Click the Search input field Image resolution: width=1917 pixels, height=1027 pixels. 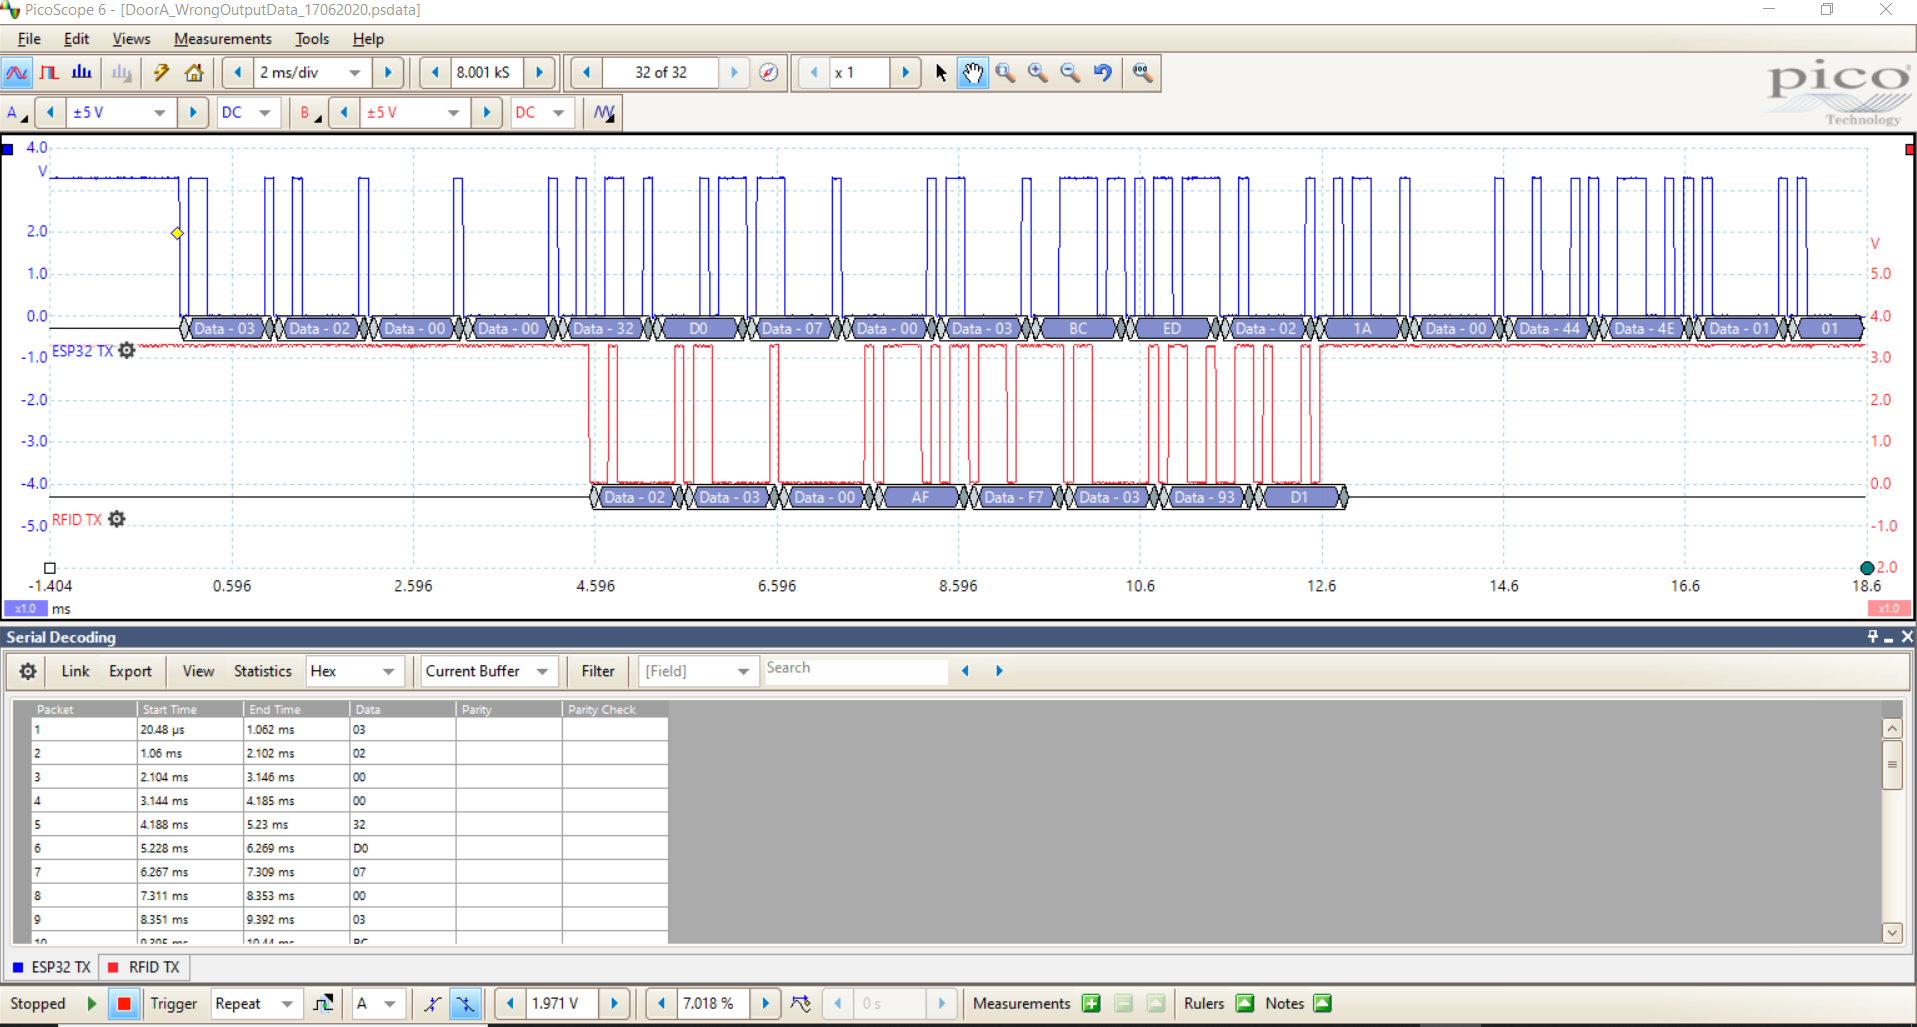856,669
